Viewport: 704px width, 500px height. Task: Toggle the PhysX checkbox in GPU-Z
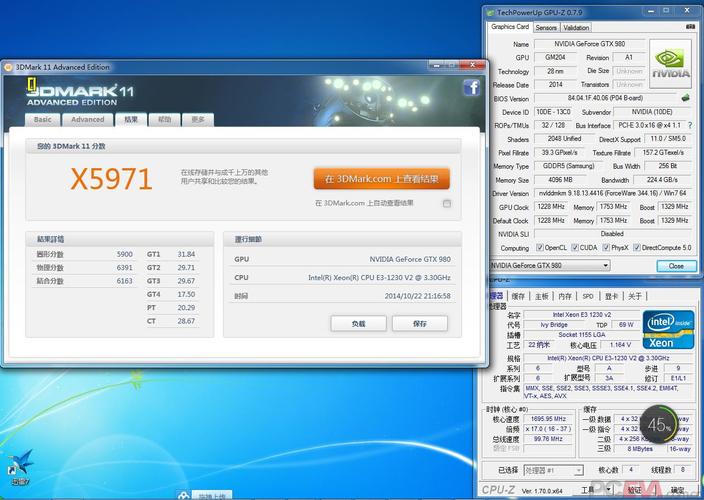(x=606, y=248)
